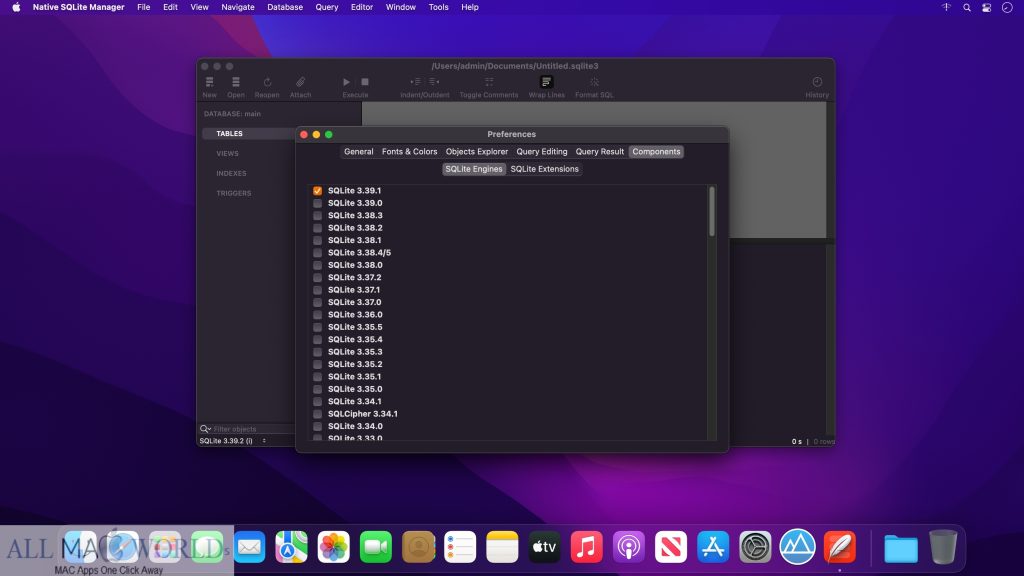Open Trash from the dock
The image size is (1024, 576).
coord(943,547)
